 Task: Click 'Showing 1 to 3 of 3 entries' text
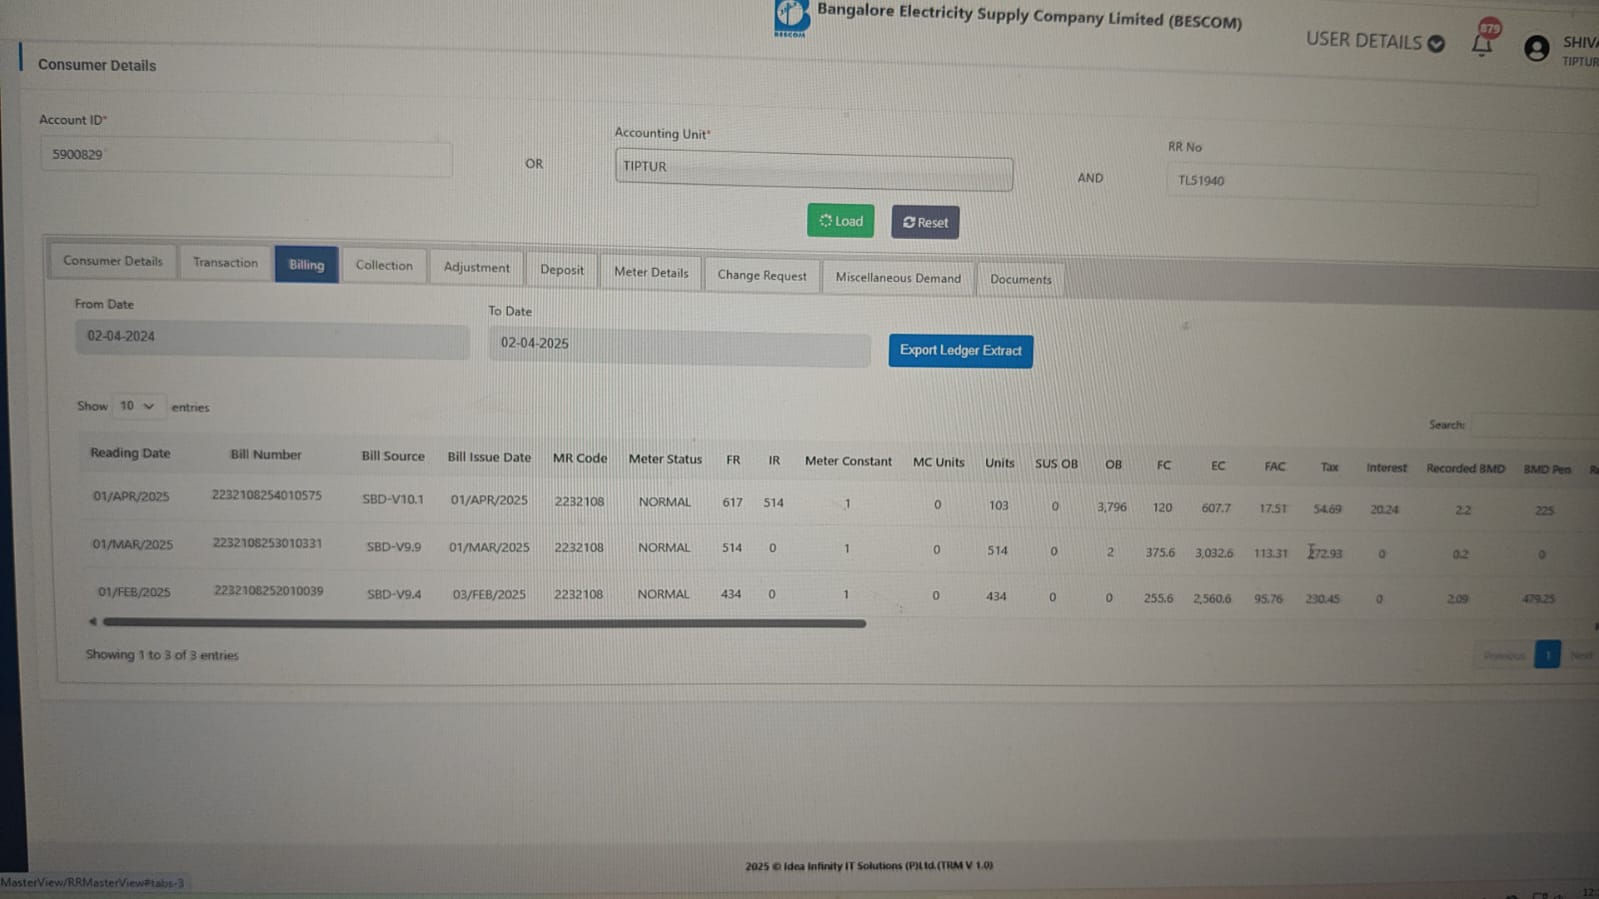(x=162, y=655)
